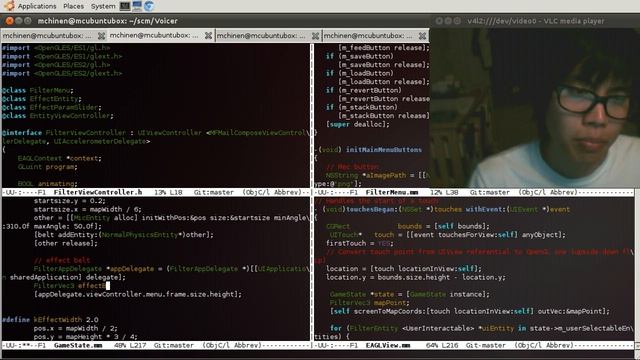Click 'FilterViewController.h' in the mode line
This screenshot has width=640, height=360.
tap(98, 192)
